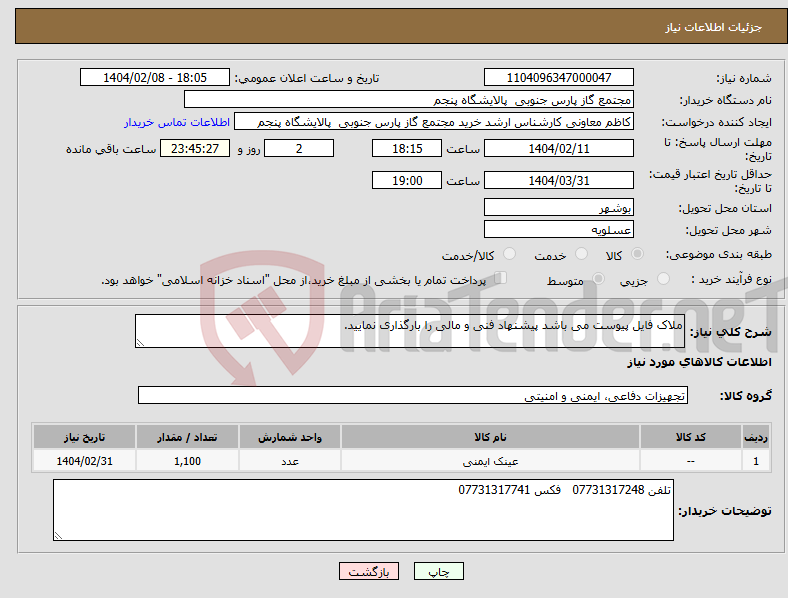The height and width of the screenshot is (598, 788).
Task: Click the شرح کلی نیاز description textarea
Action: [410, 331]
